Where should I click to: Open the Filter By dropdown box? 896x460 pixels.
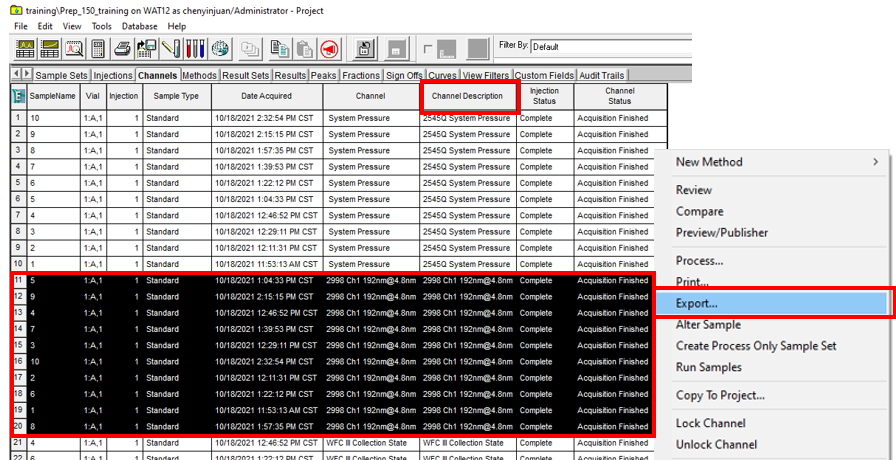coord(611,47)
